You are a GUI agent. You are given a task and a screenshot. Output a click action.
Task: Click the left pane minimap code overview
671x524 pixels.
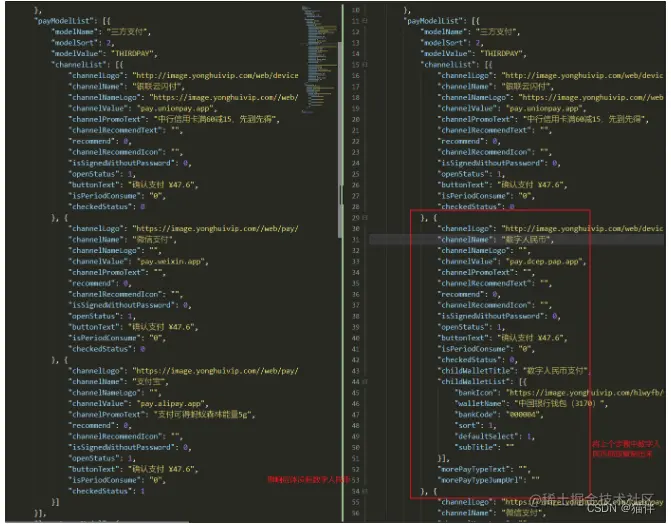(318, 59)
